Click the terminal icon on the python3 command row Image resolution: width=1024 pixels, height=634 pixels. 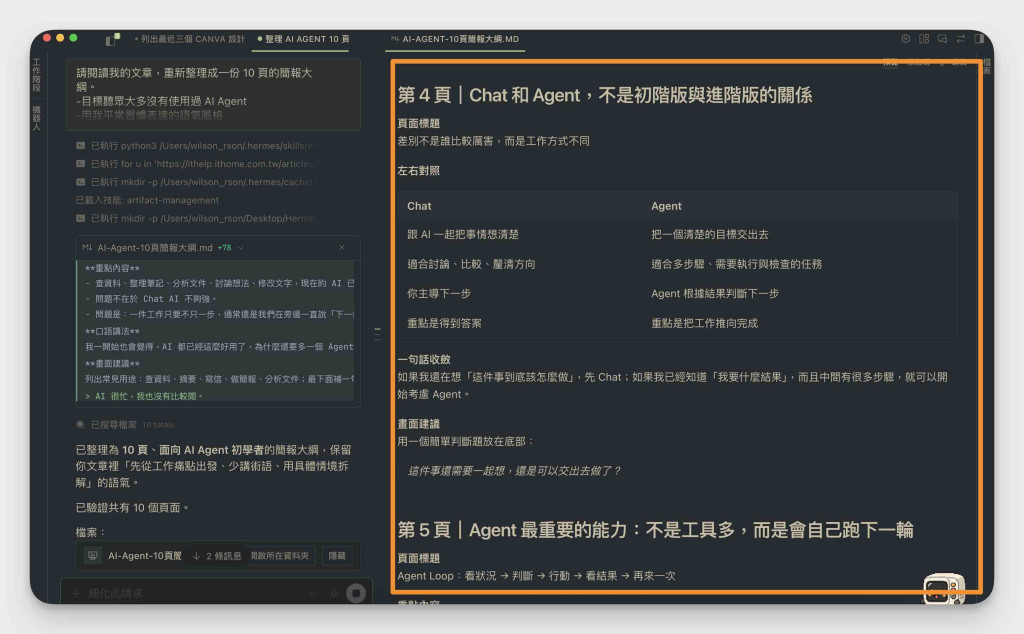pyautogui.click(x=80, y=146)
